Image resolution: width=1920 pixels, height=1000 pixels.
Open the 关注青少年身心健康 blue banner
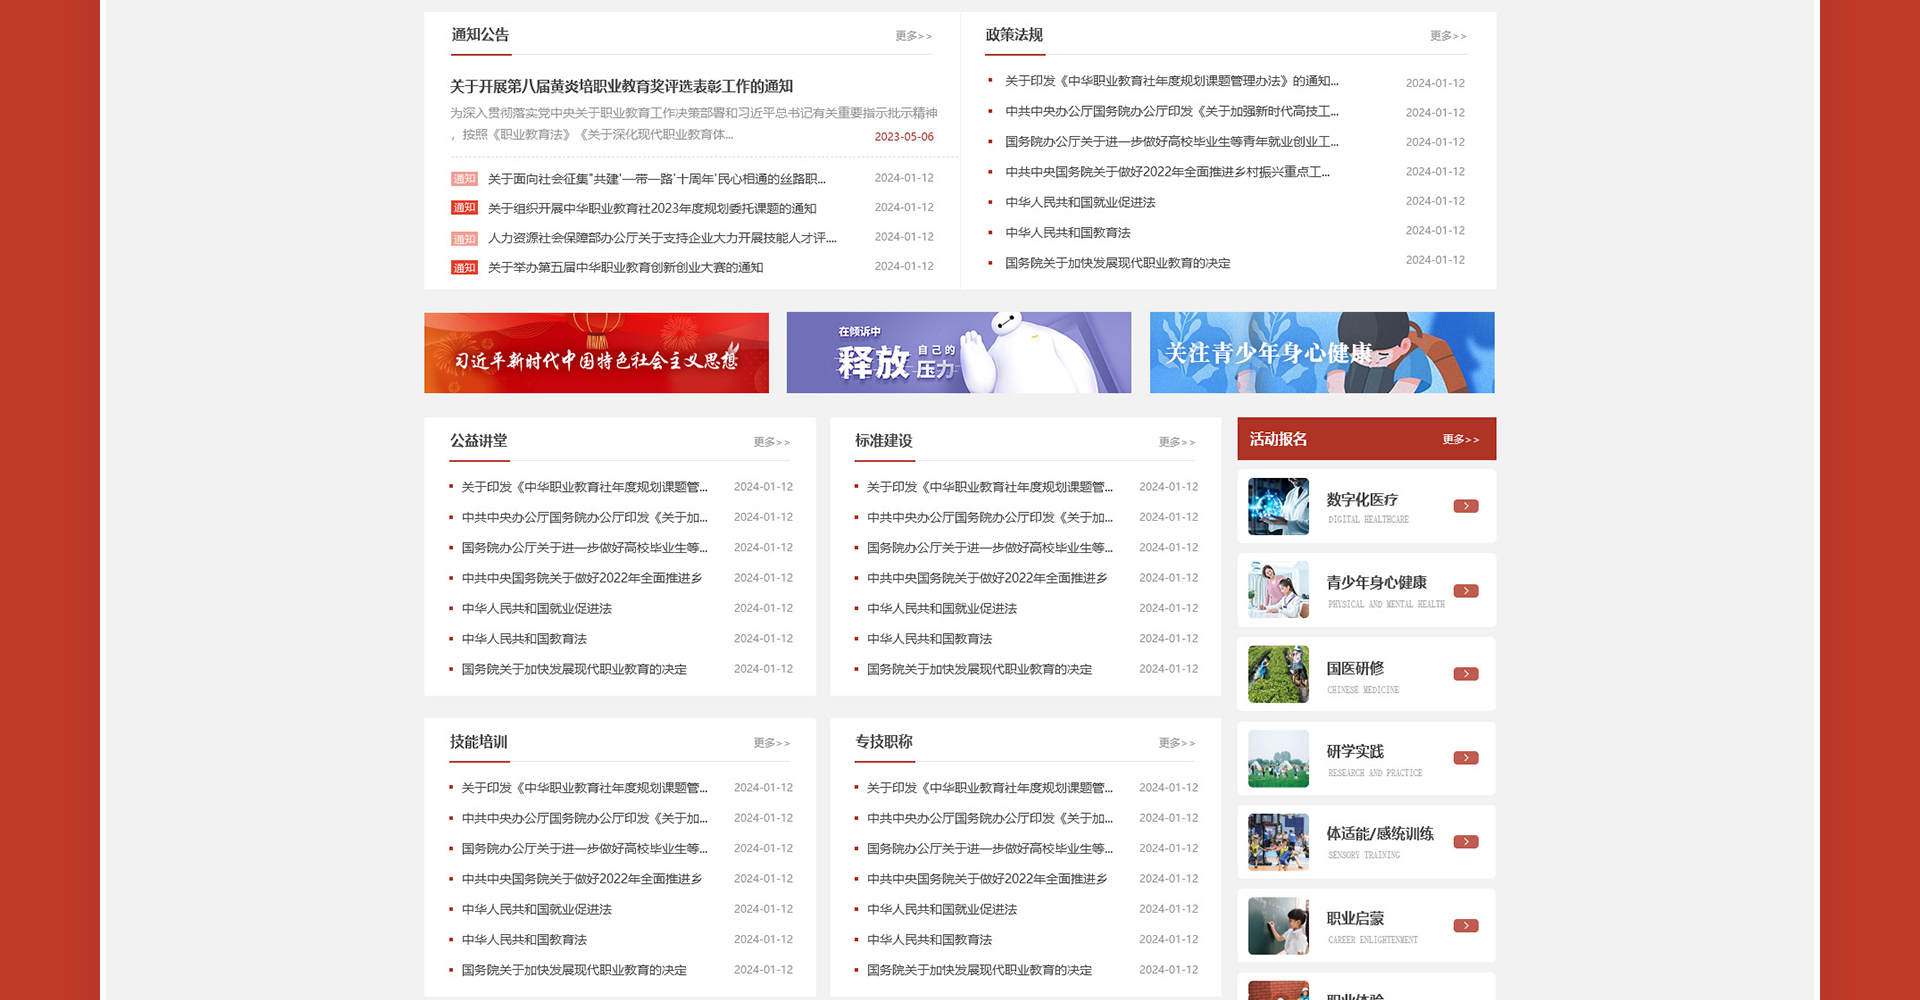pos(1321,353)
